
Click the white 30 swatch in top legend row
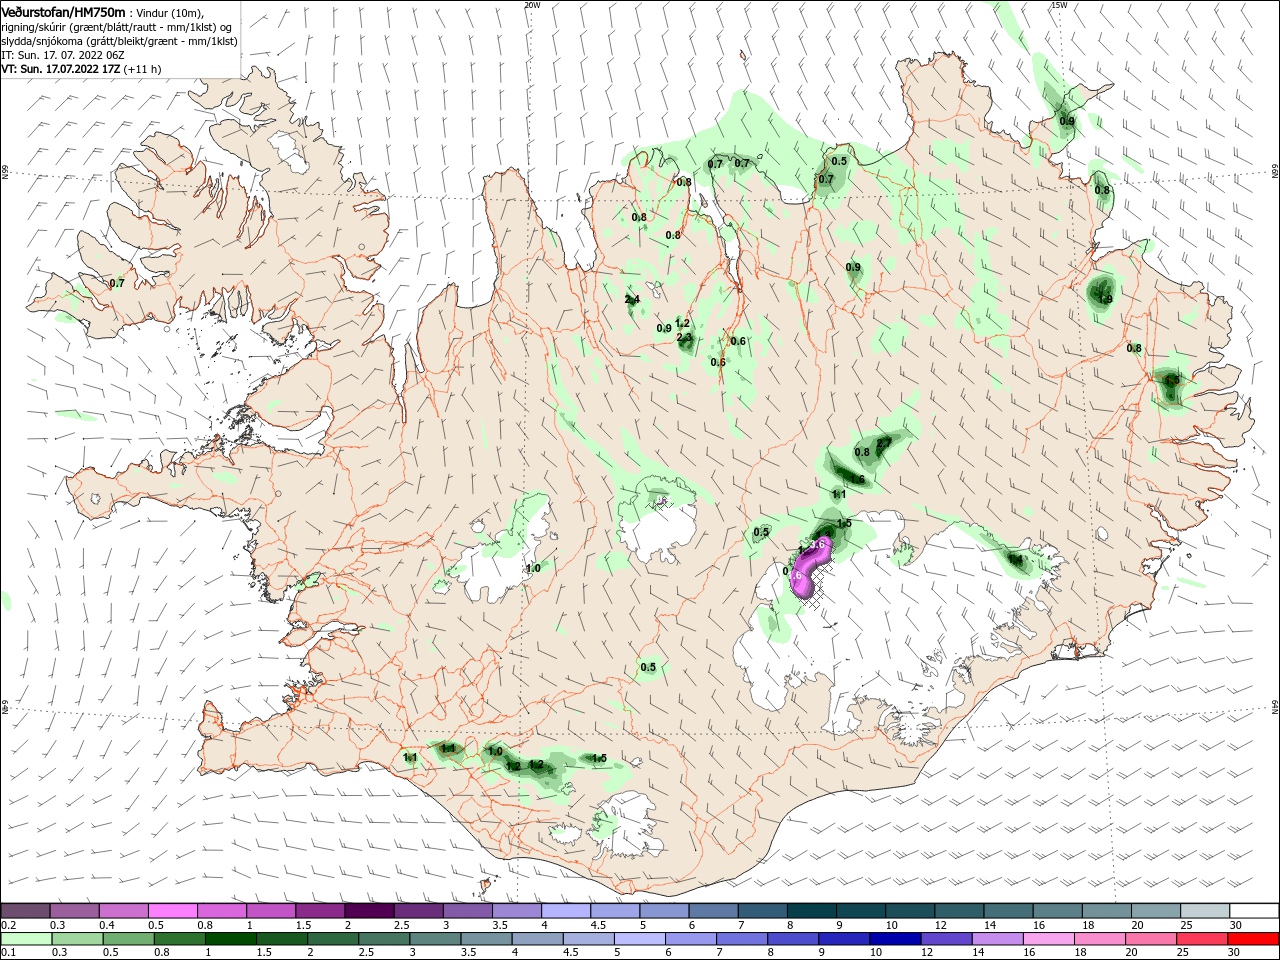[1253, 911]
